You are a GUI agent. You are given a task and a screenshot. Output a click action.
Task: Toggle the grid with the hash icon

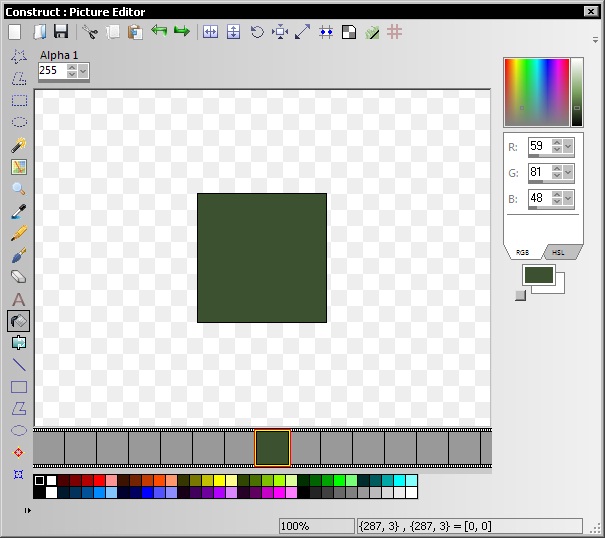point(394,32)
